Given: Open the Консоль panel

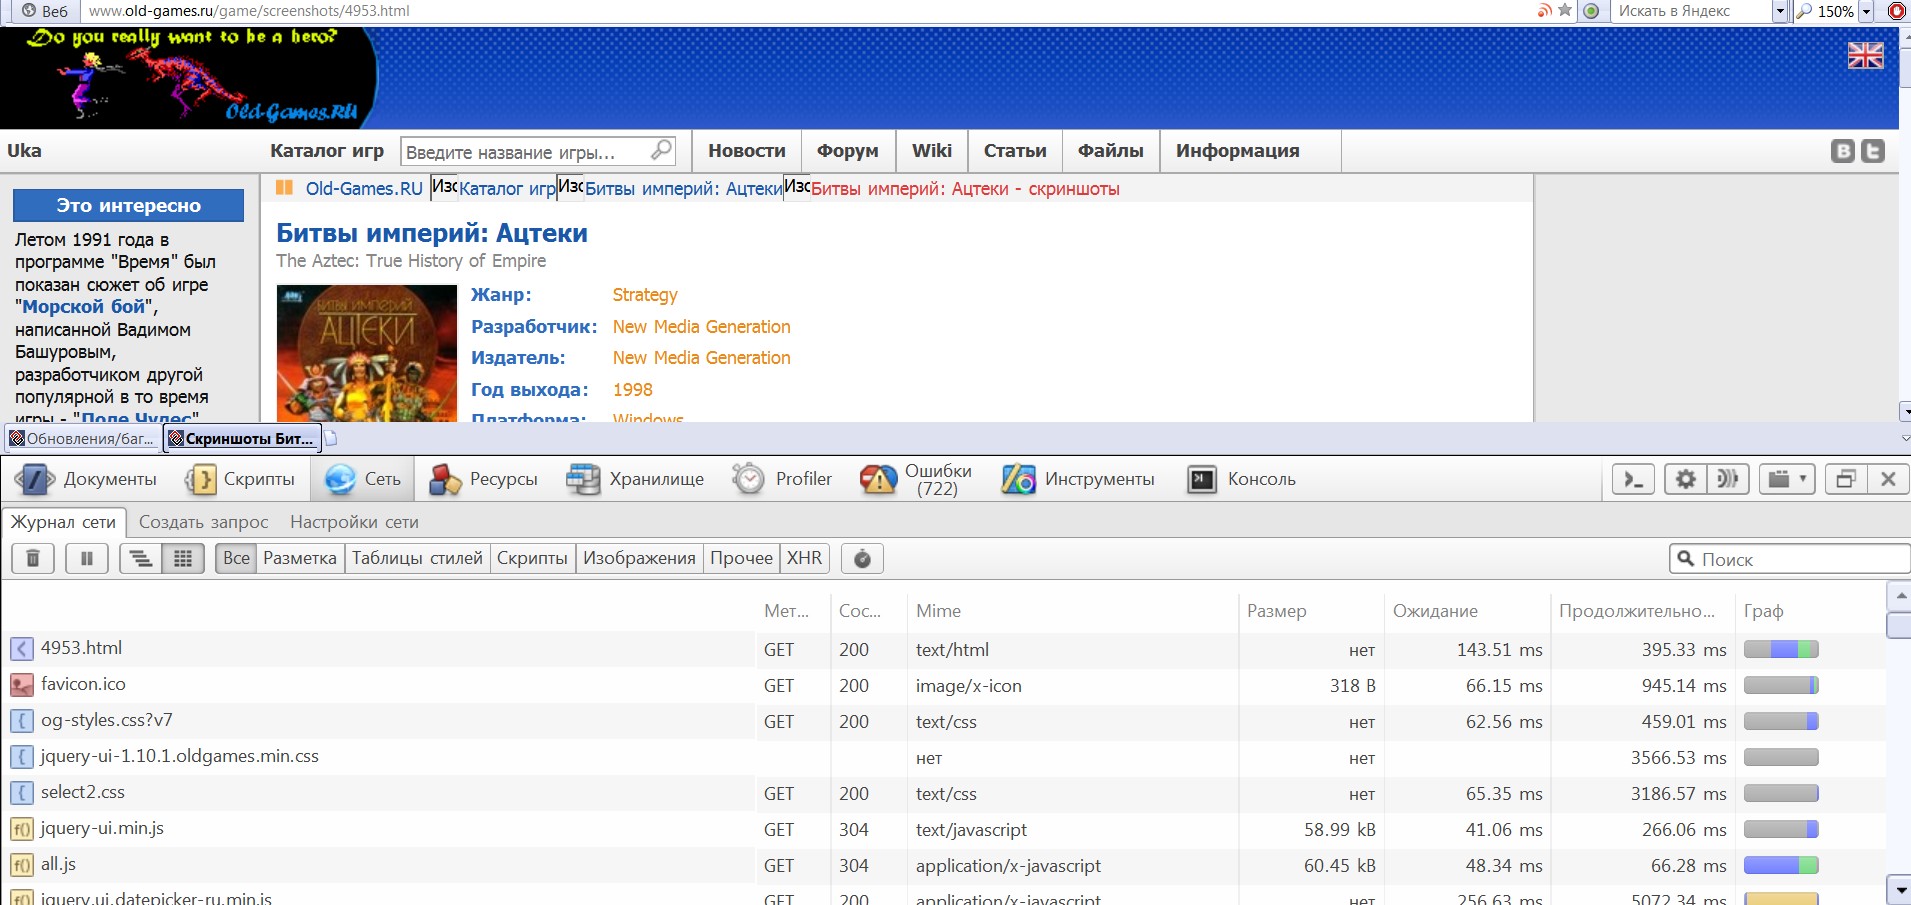Looking at the screenshot, I should [x=1241, y=479].
